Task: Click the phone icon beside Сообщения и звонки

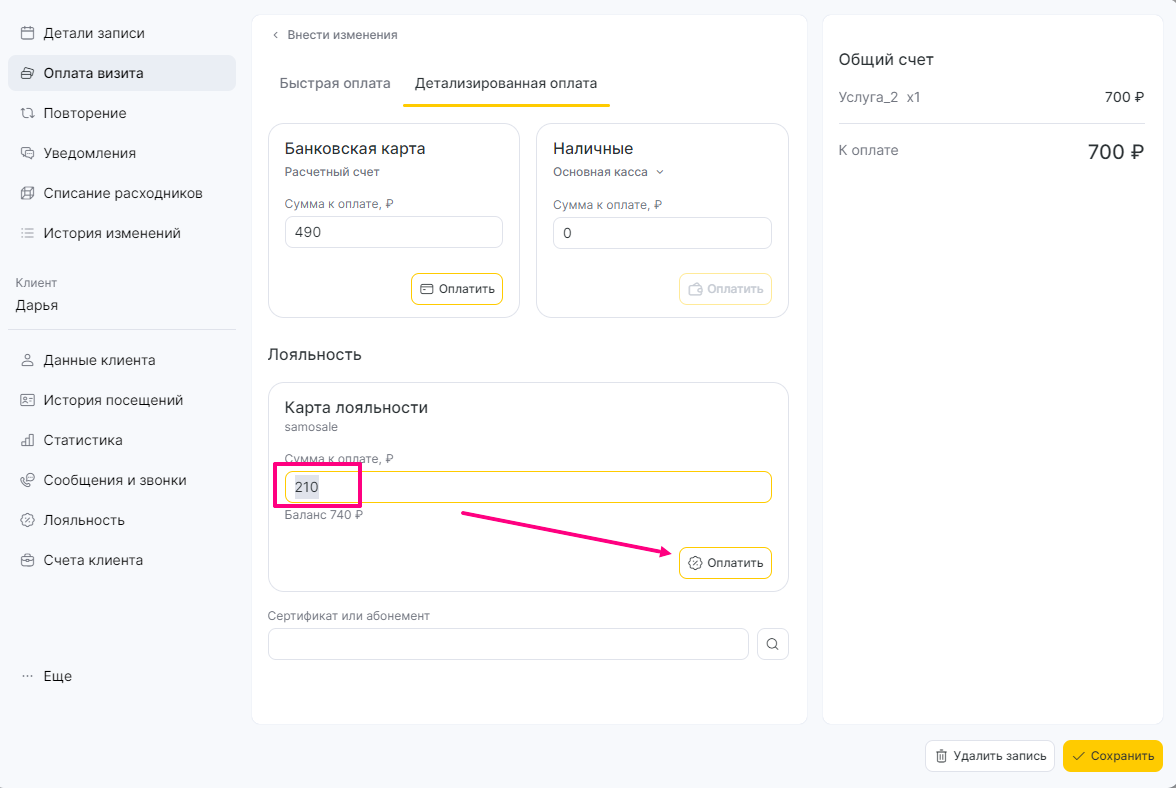Action: point(28,480)
